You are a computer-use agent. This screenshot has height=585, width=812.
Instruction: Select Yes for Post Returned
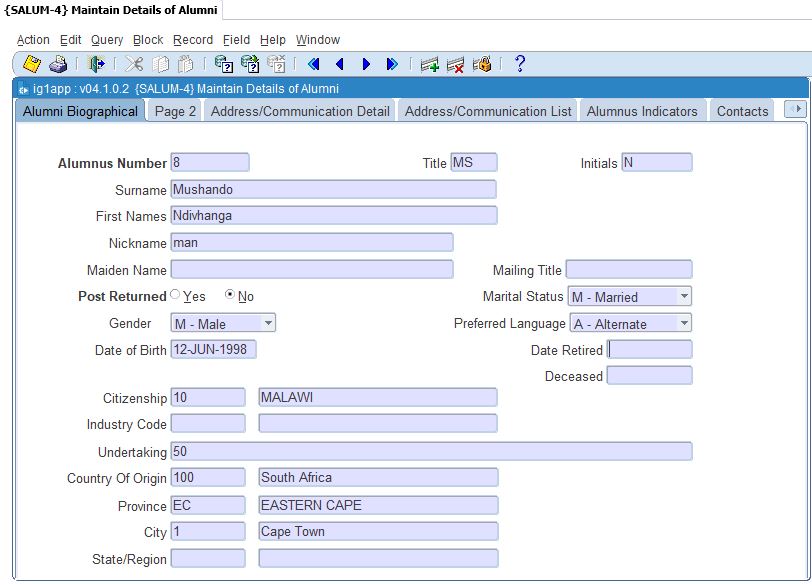[x=176, y=295]
